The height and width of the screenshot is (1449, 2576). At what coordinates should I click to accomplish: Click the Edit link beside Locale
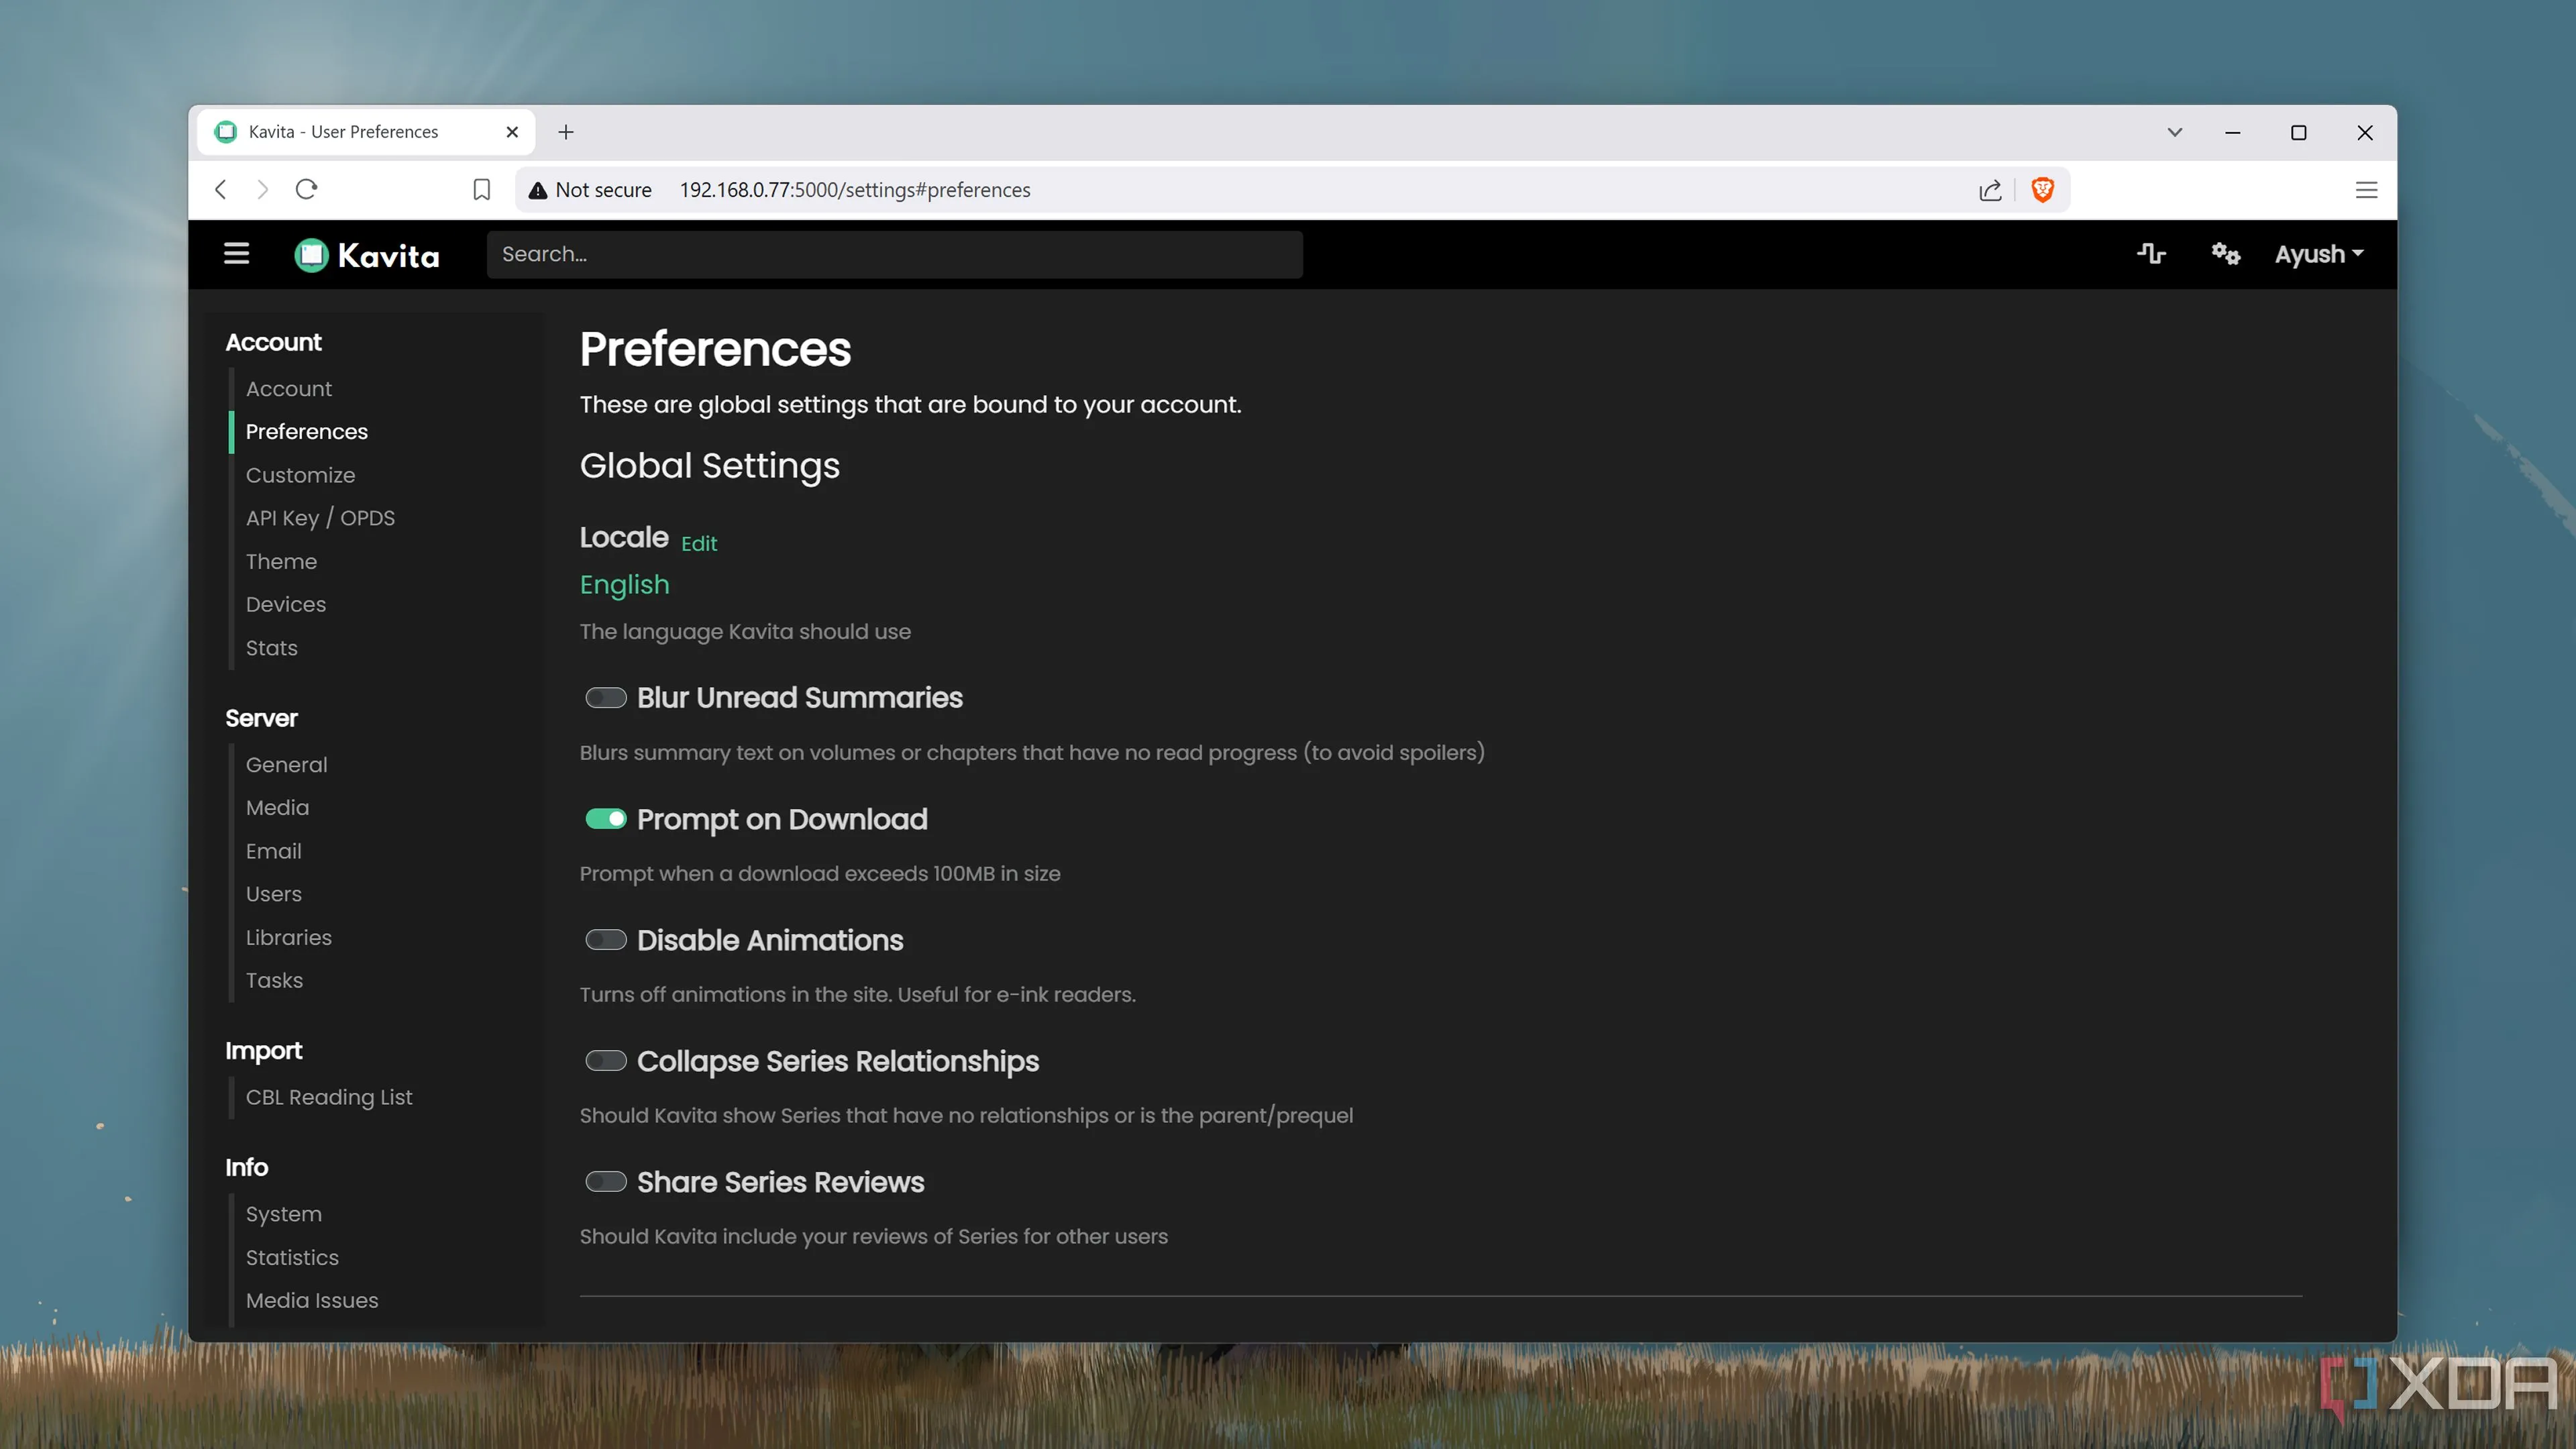tap(699, 544)
